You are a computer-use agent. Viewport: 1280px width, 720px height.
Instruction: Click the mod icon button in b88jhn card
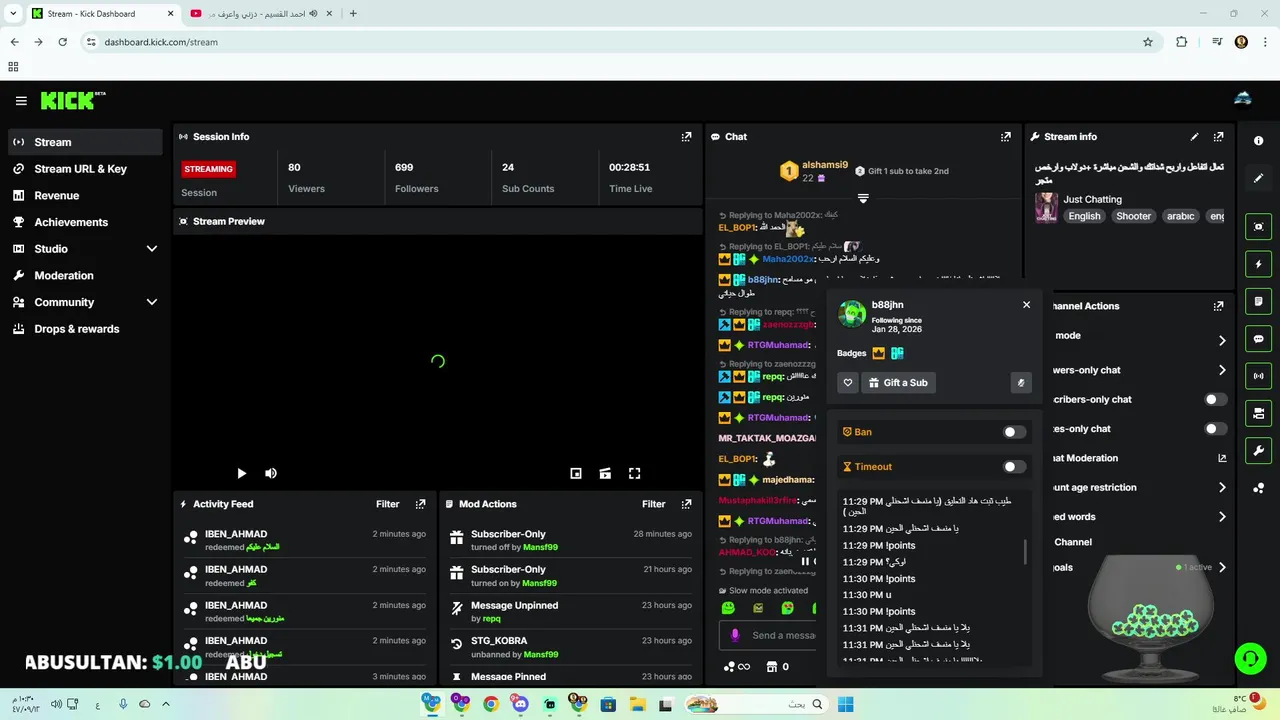coord(1021,382)
